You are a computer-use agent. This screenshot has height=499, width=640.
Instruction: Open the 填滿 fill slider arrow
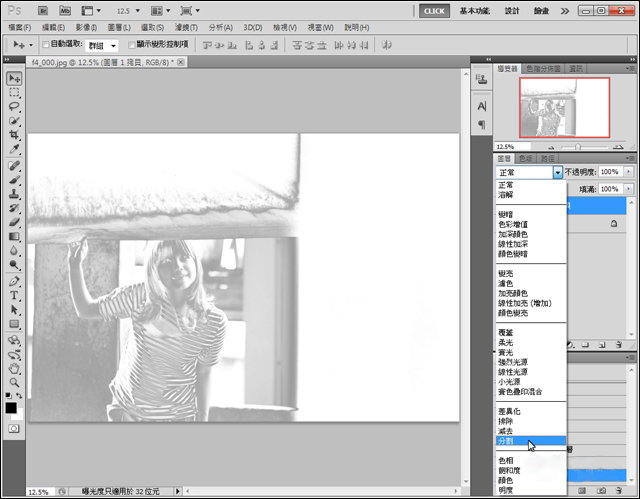629,189
